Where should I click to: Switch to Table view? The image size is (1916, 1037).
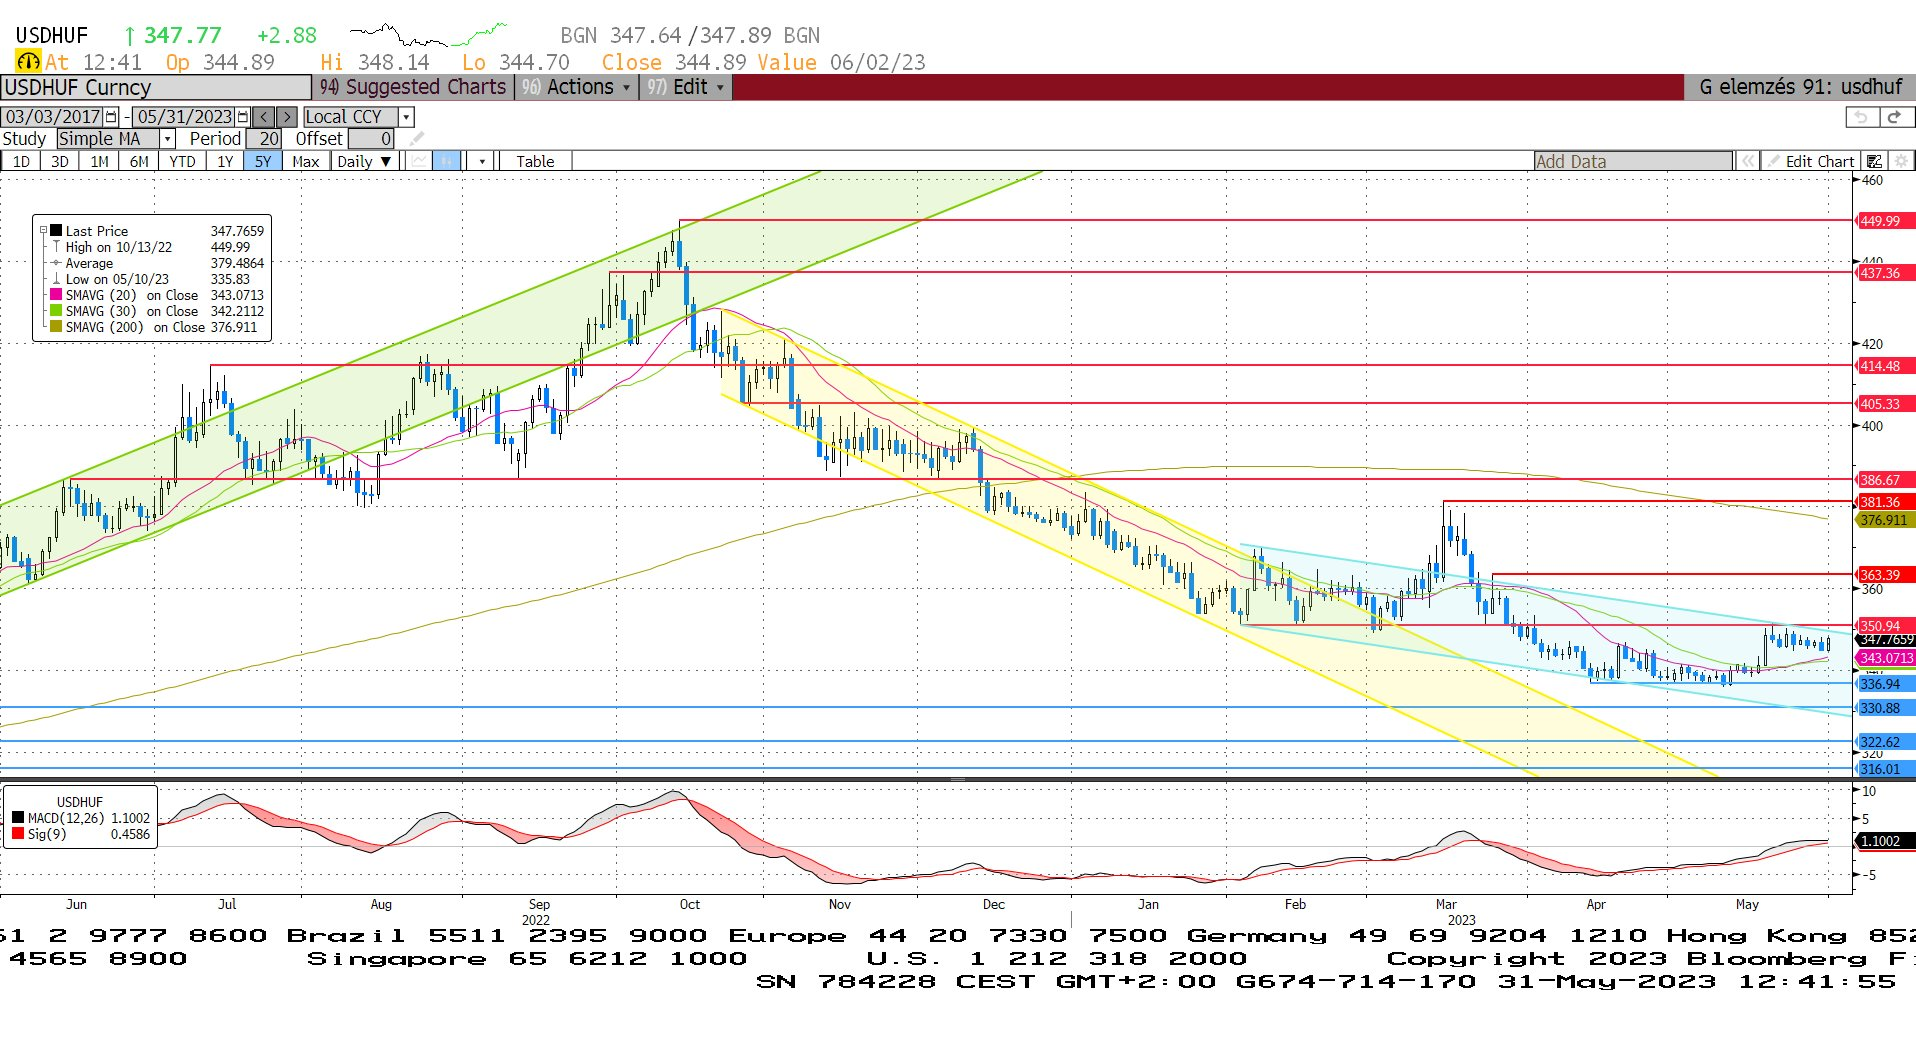coord(535,161)
